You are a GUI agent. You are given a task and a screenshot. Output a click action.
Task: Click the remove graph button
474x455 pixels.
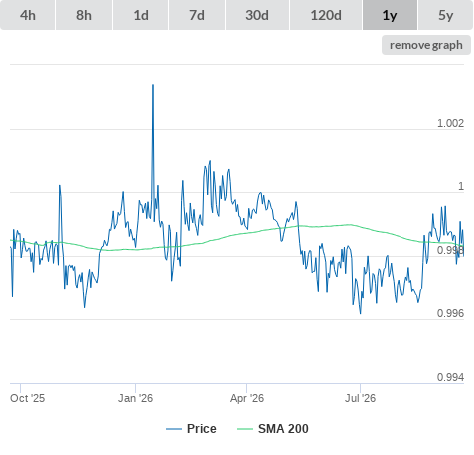pos(426,45)
